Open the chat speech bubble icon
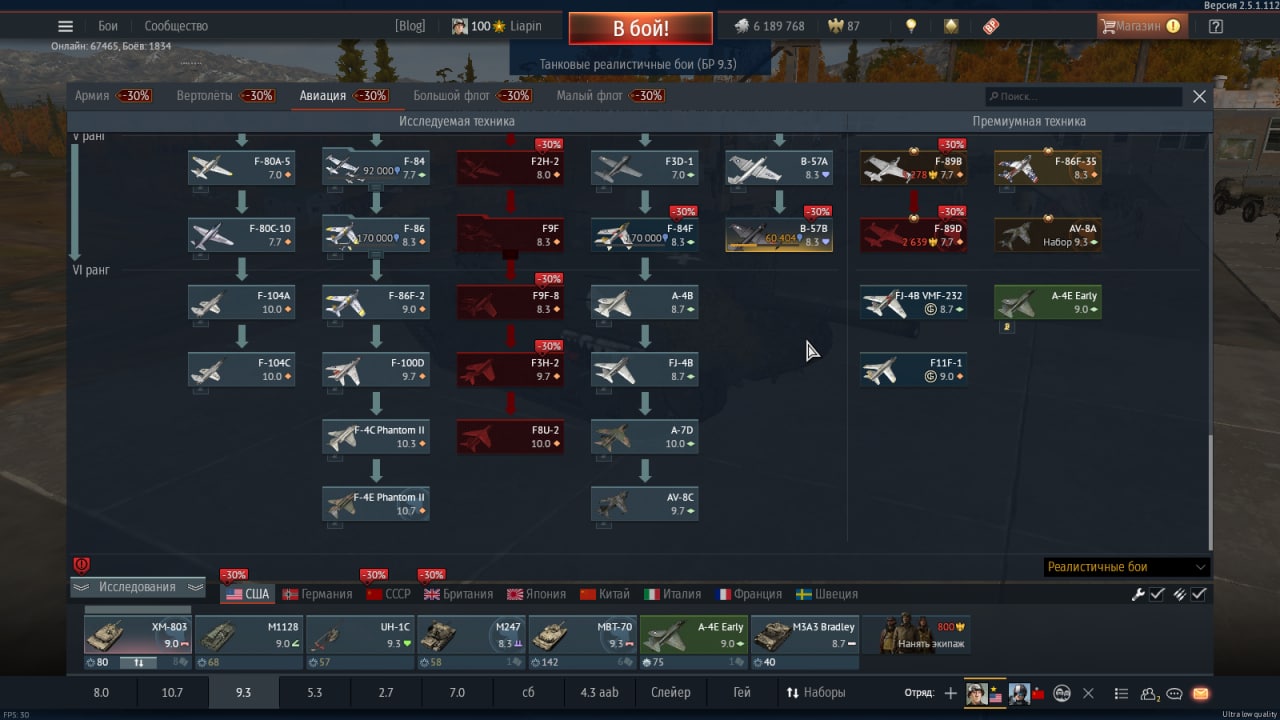Screen dimensions: 1280x720 pyautogui.click(x=1175, y=693)
